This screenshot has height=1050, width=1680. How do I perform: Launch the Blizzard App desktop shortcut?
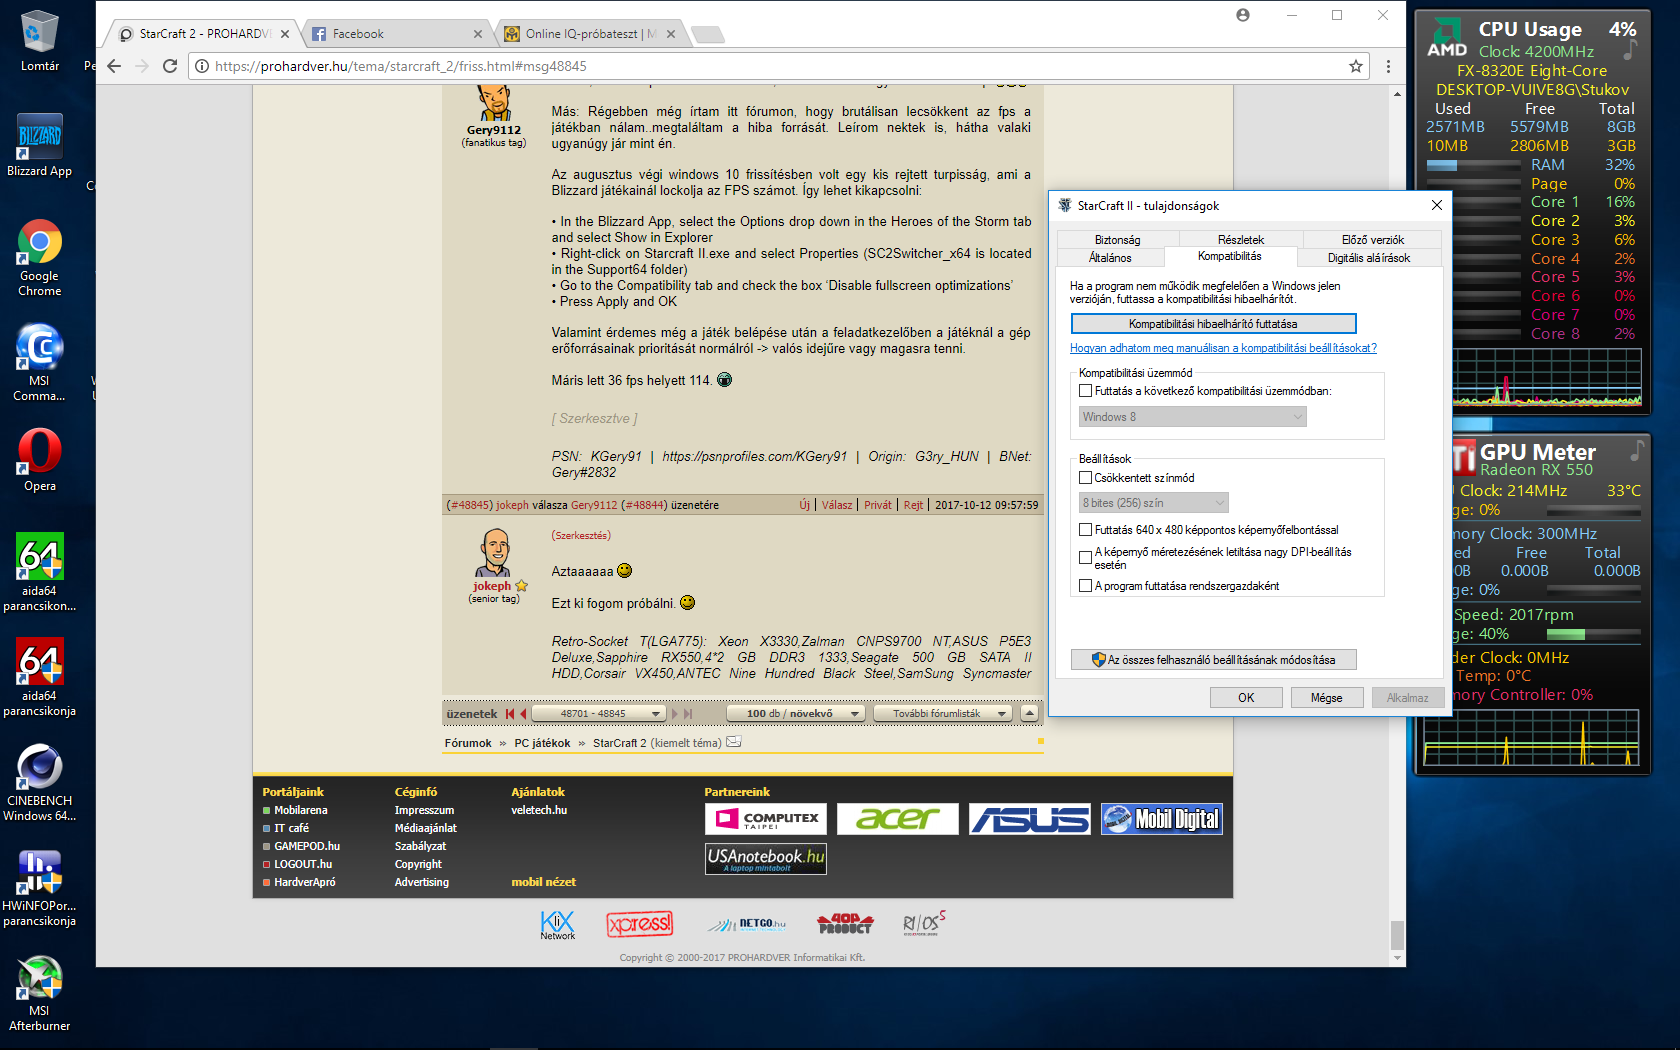pyautogui.click(x=40, y=146)
